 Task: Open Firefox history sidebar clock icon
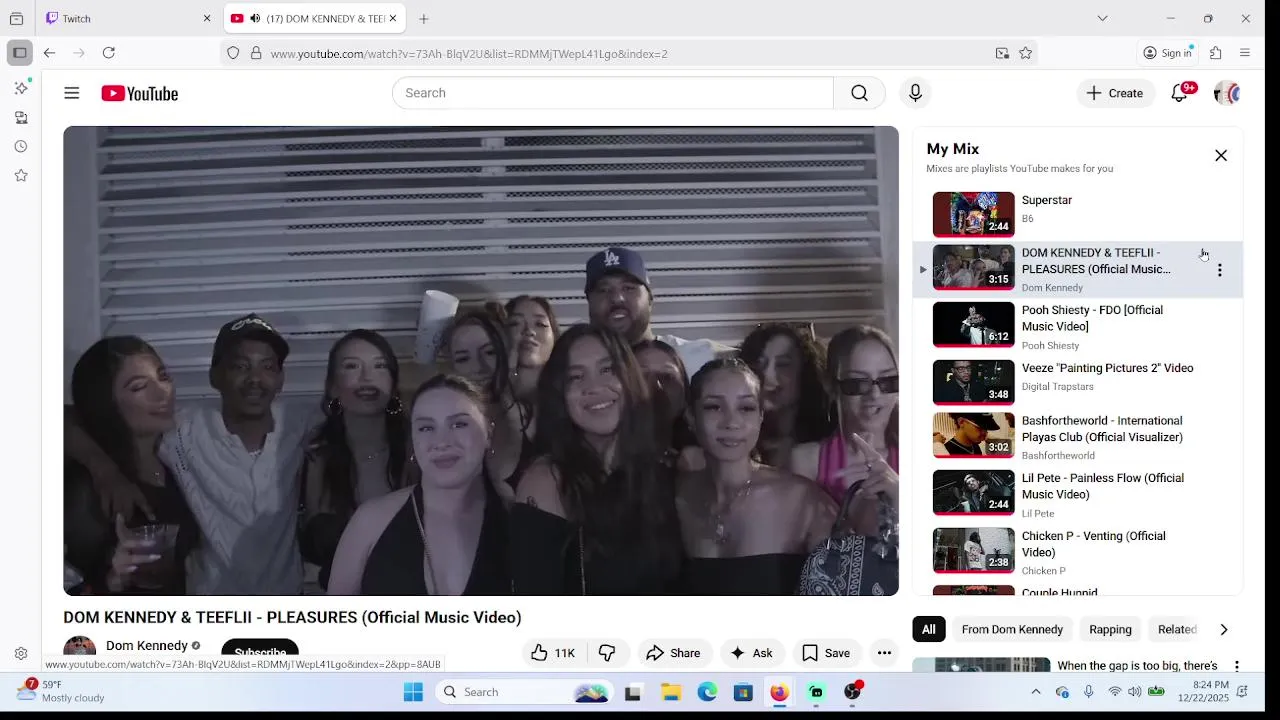pyautogui.click(x=21, y=146)
